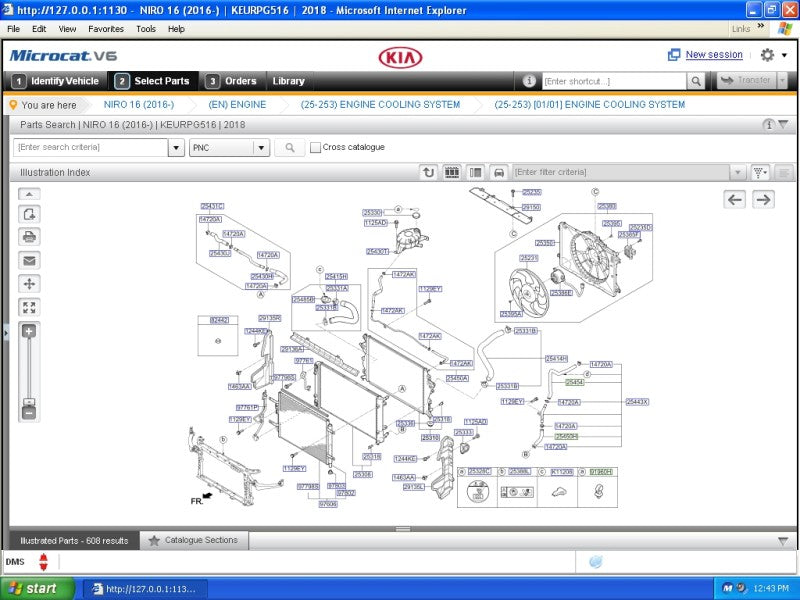Adjust the zoom slider in left sidebar
The image size is (800, 600).
coord(28,370)
